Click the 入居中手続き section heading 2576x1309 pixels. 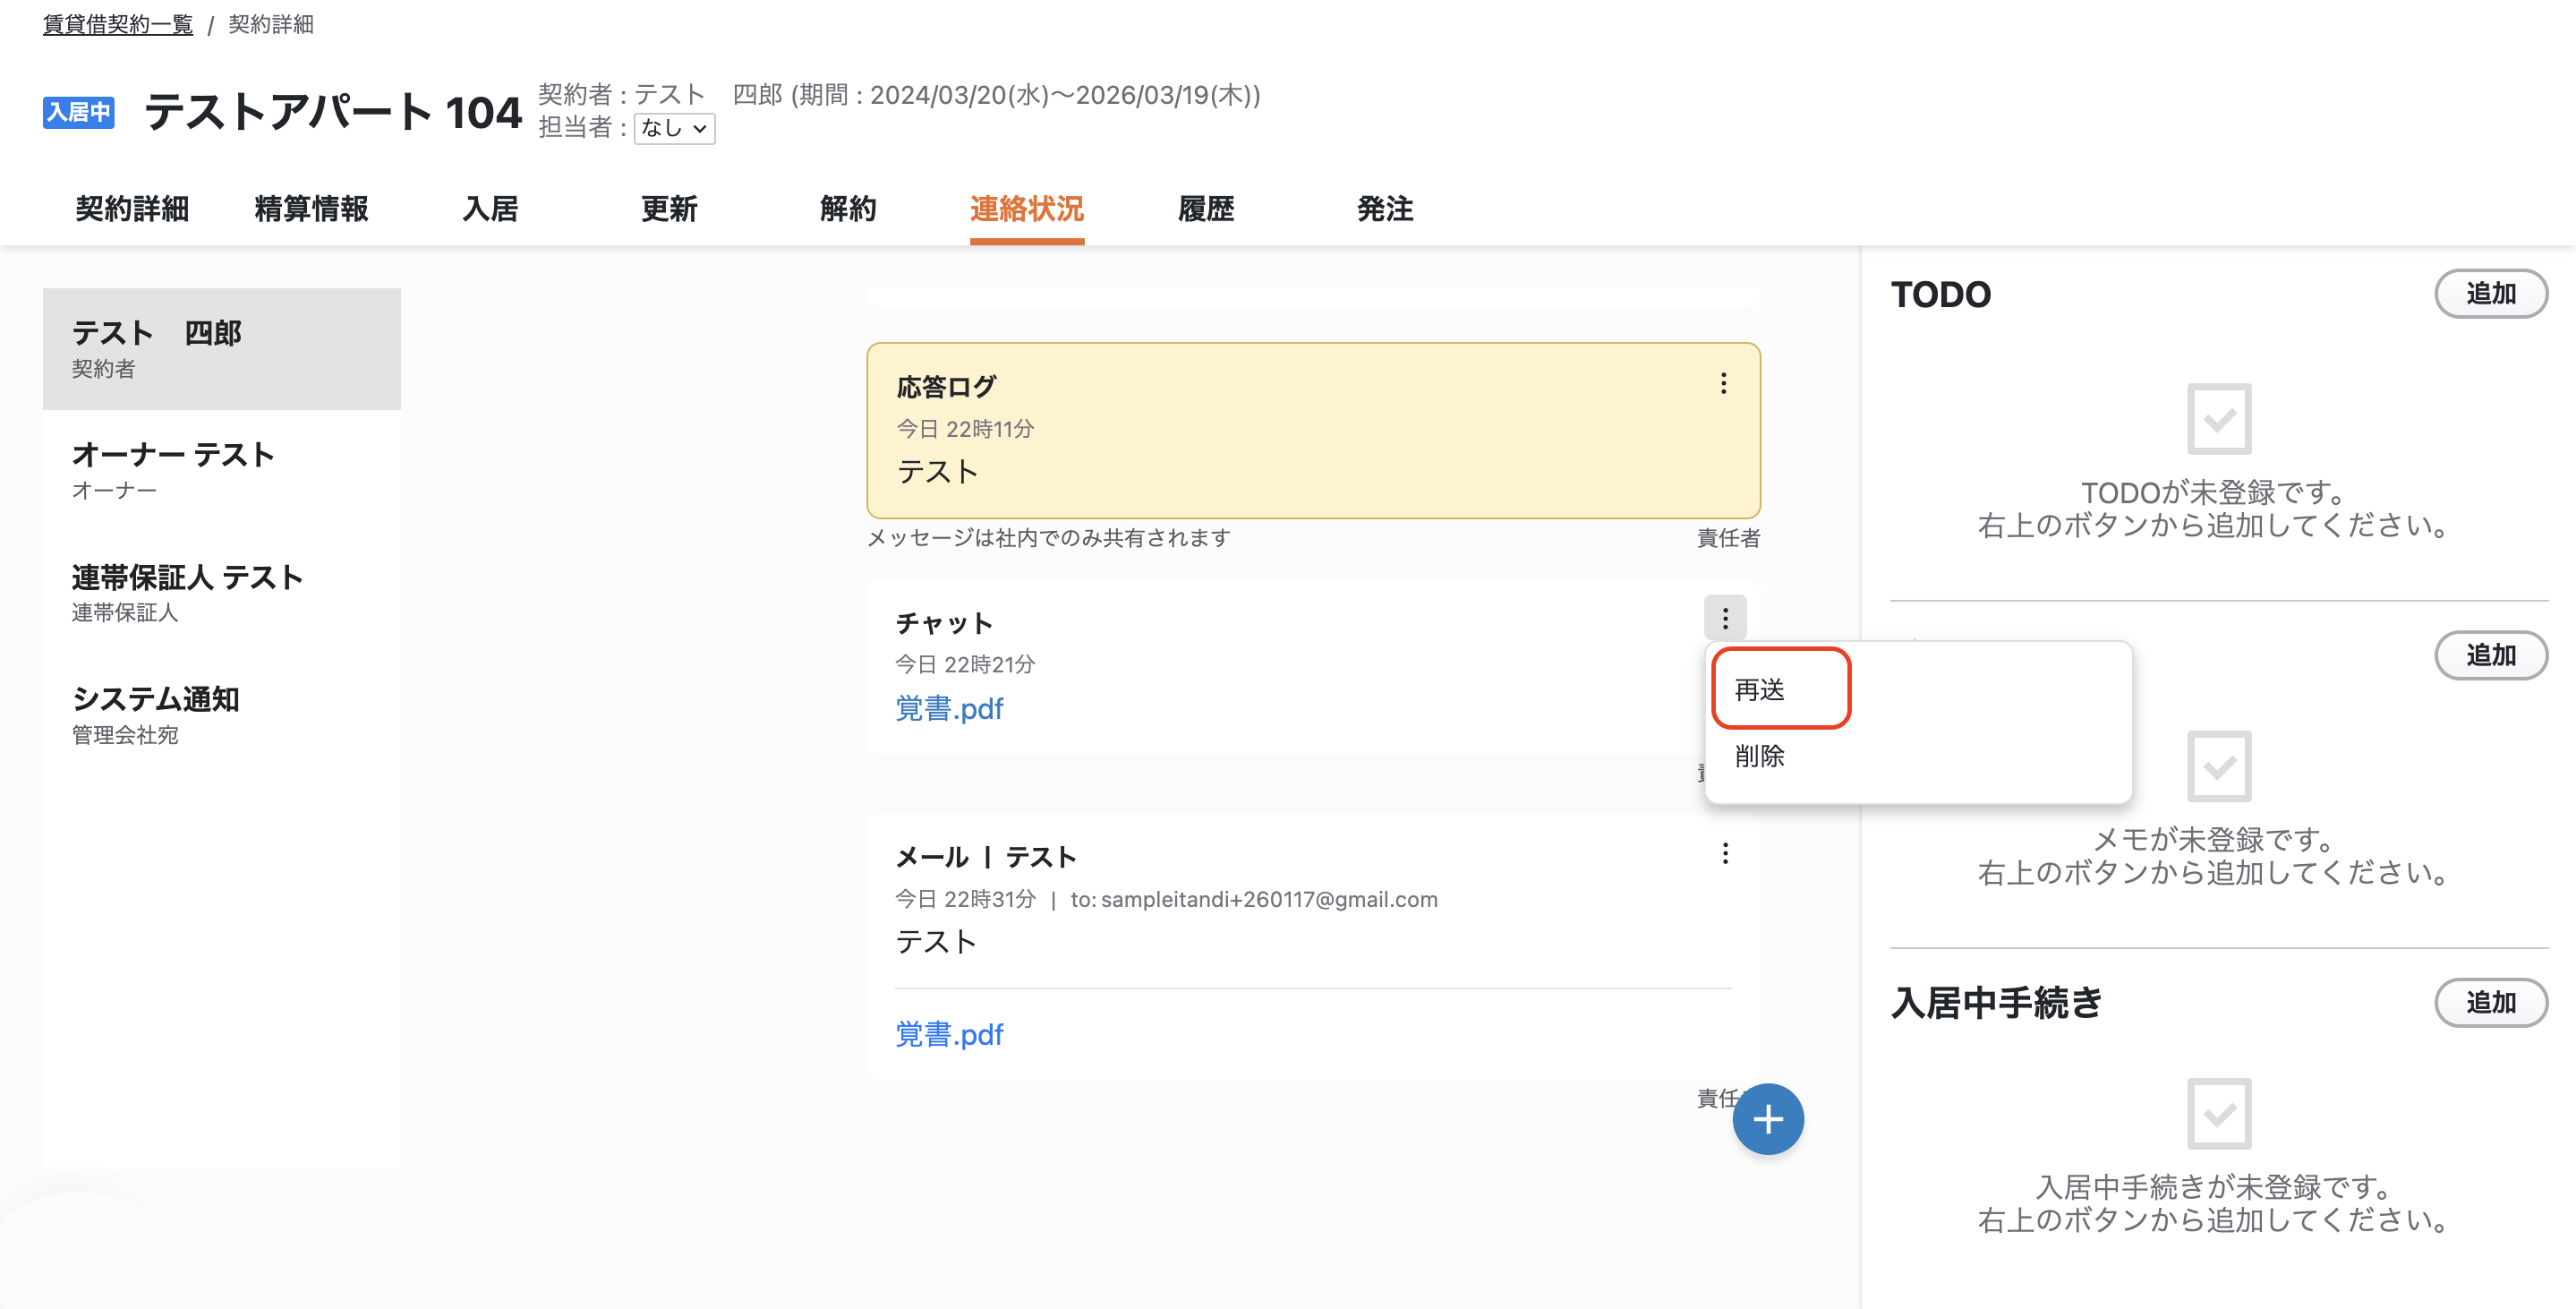pos(1996,1003)
